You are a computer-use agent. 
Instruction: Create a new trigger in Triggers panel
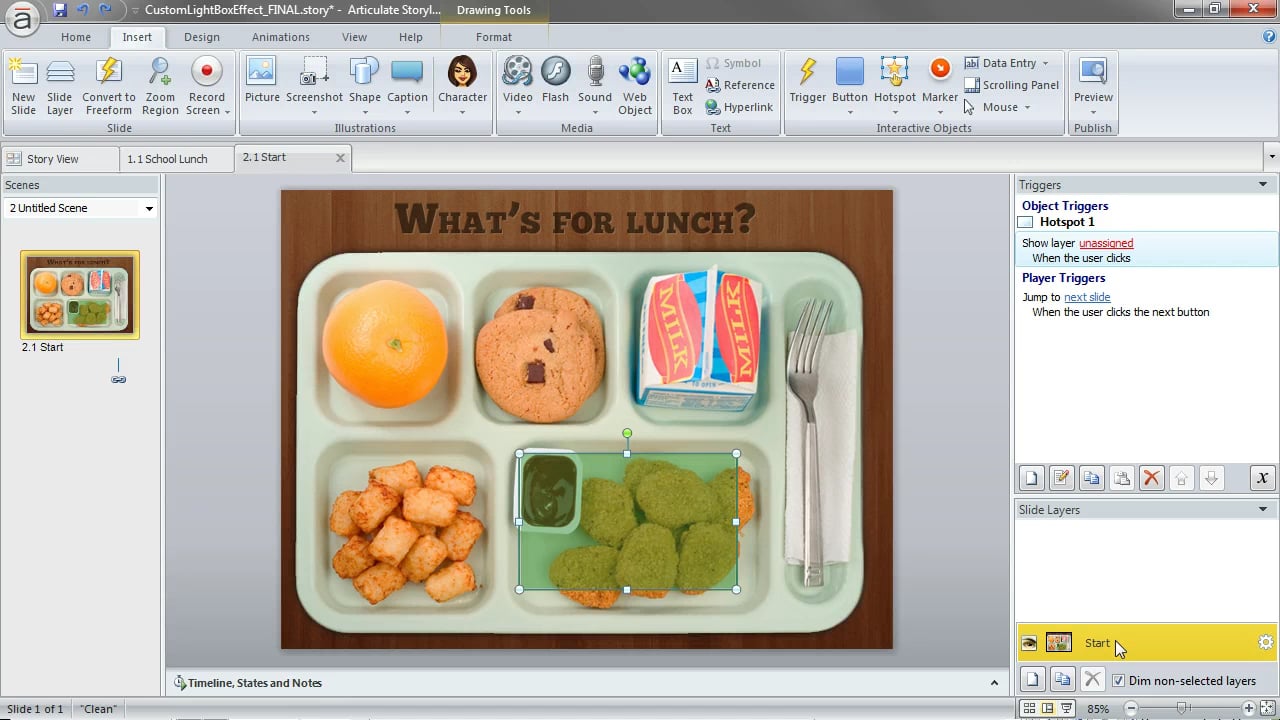pos(1032,478)
